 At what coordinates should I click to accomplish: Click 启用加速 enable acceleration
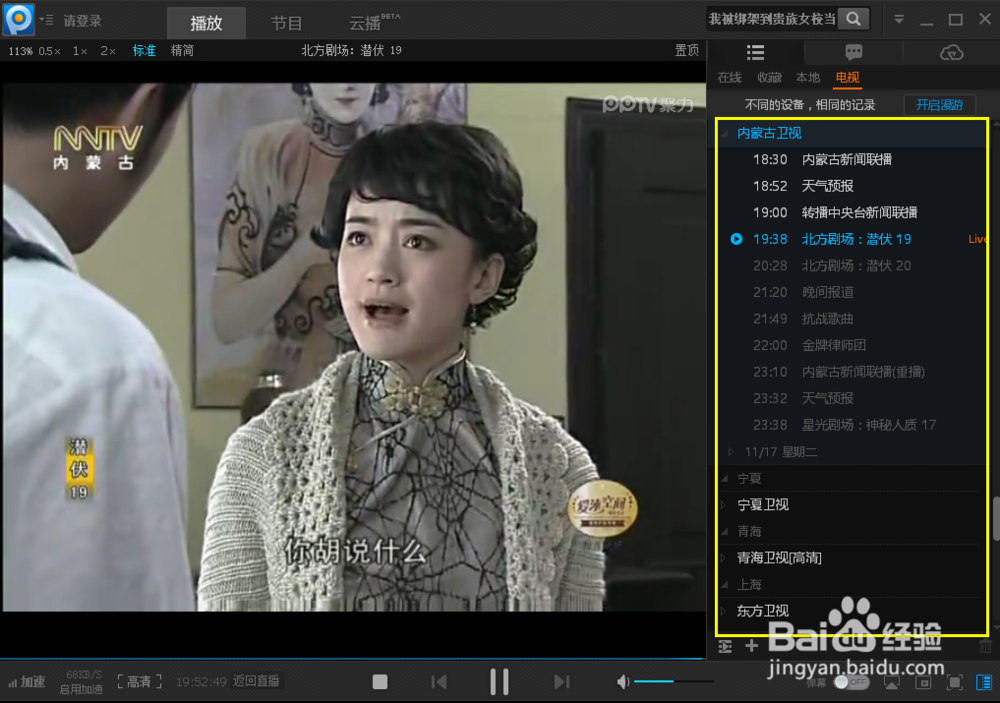coord(81,690)
